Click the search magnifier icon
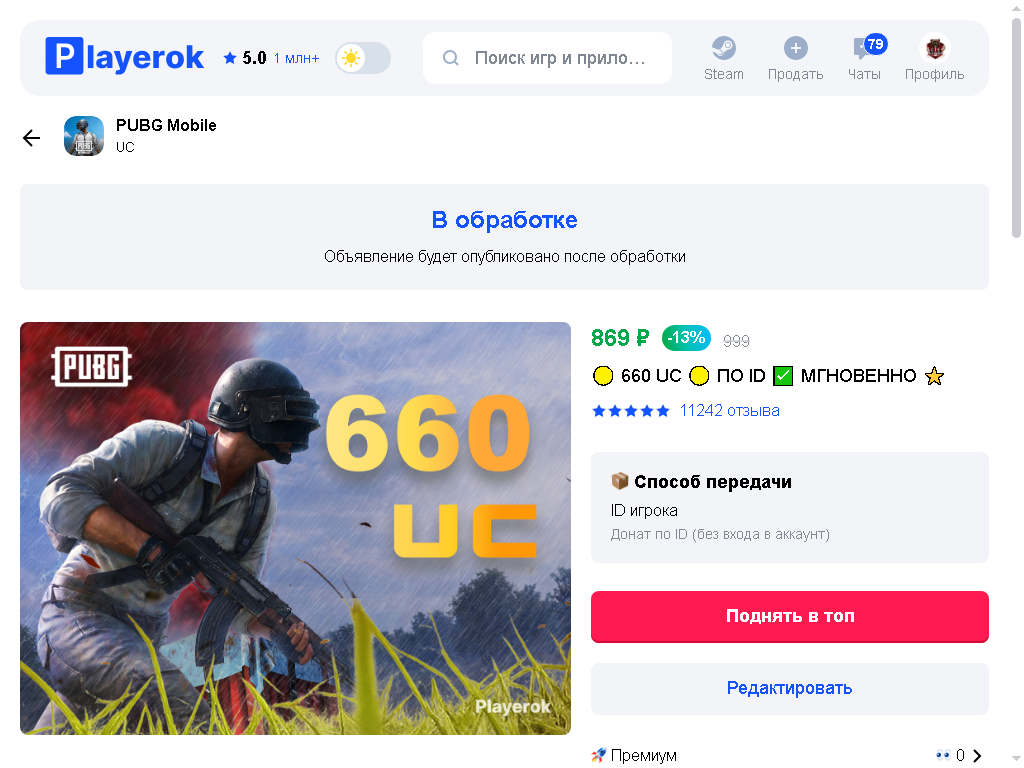This screenshot has width=1024, height=768. tap(451, 58)
